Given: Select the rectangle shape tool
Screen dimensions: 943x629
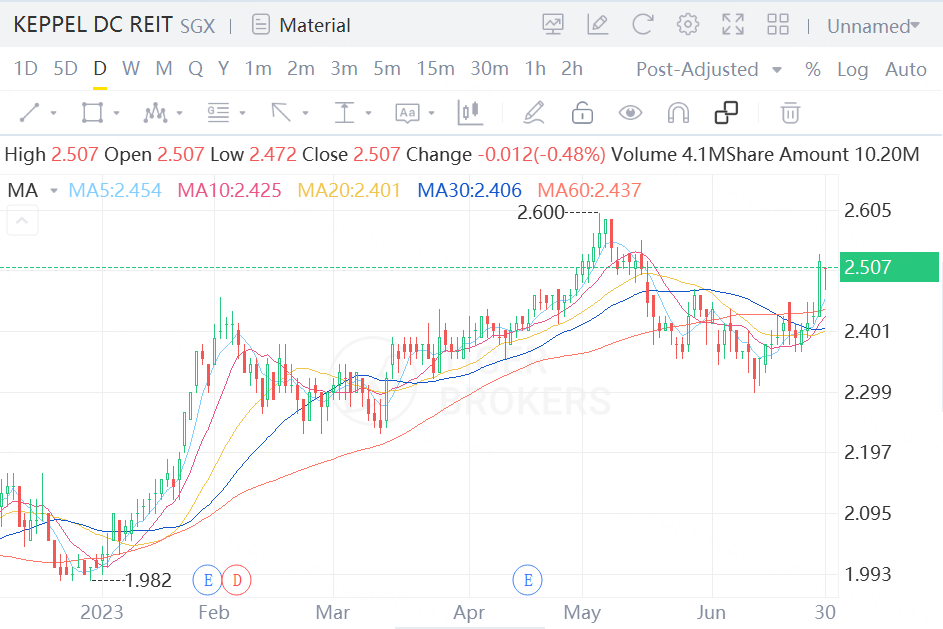Looking at the screenshot, I should click(92, 112).
